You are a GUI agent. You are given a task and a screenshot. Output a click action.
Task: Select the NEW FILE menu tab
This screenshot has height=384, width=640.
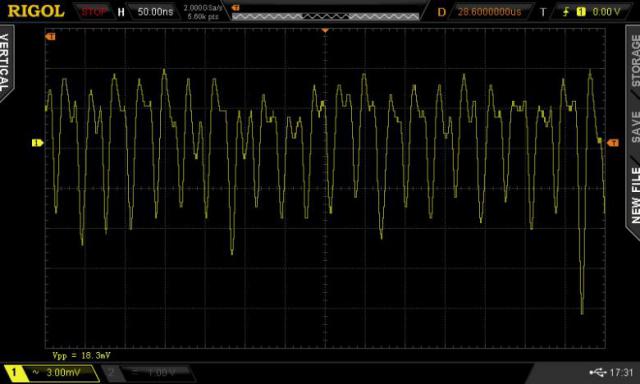pos(635,195)
